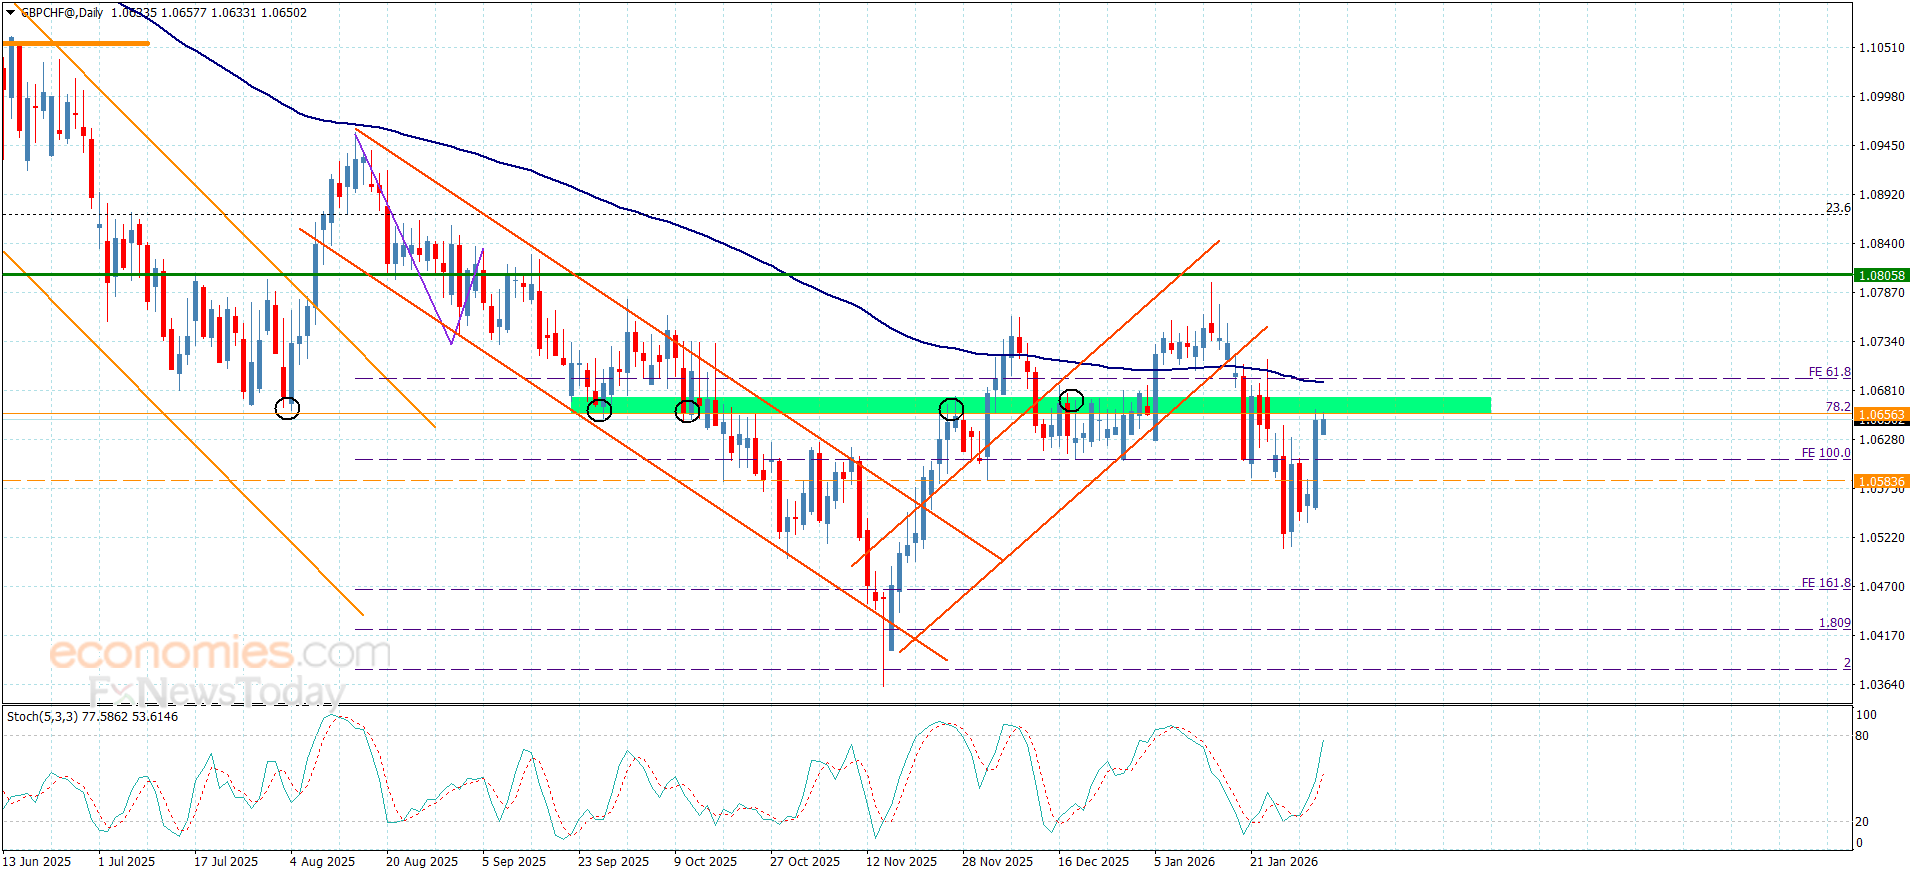Click the orange 1.06563 current price tag
Image resolution: width=1916 pixels, height=874 pixels.
pos(1881,414)
